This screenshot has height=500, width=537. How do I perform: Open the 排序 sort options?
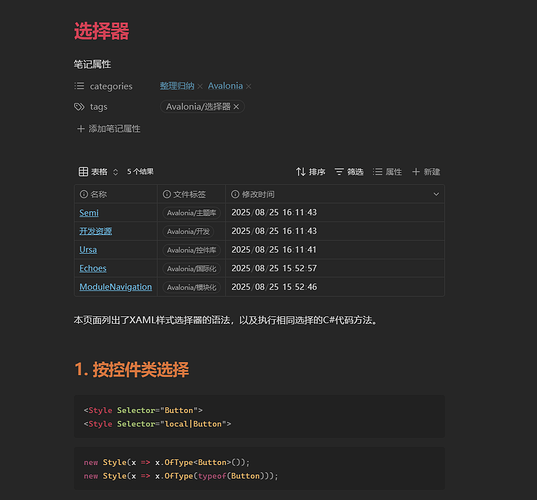click(310, 172)
